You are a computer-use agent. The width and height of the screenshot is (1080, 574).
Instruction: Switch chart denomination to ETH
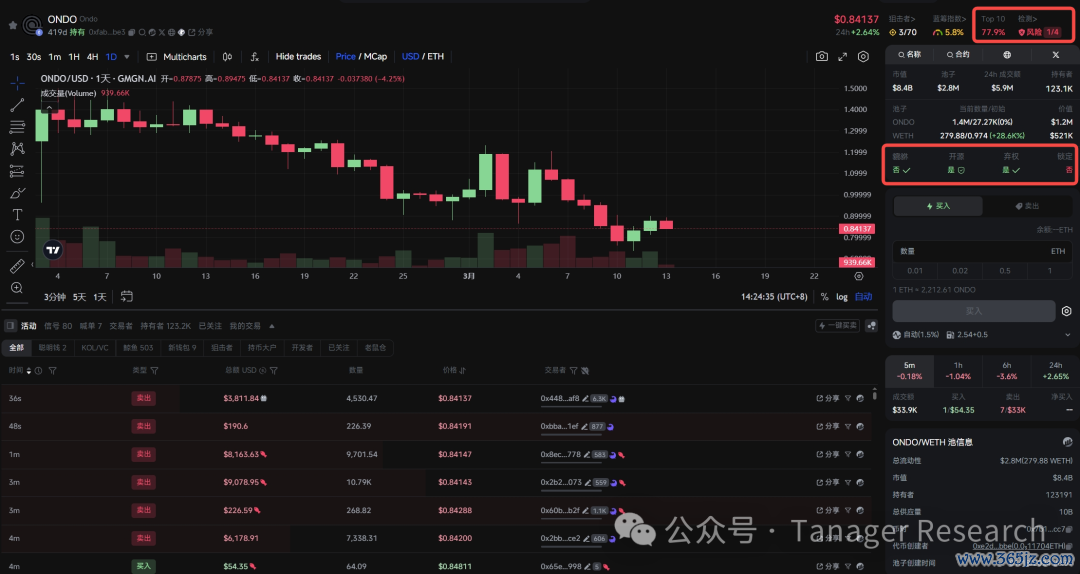click(435, 57)
